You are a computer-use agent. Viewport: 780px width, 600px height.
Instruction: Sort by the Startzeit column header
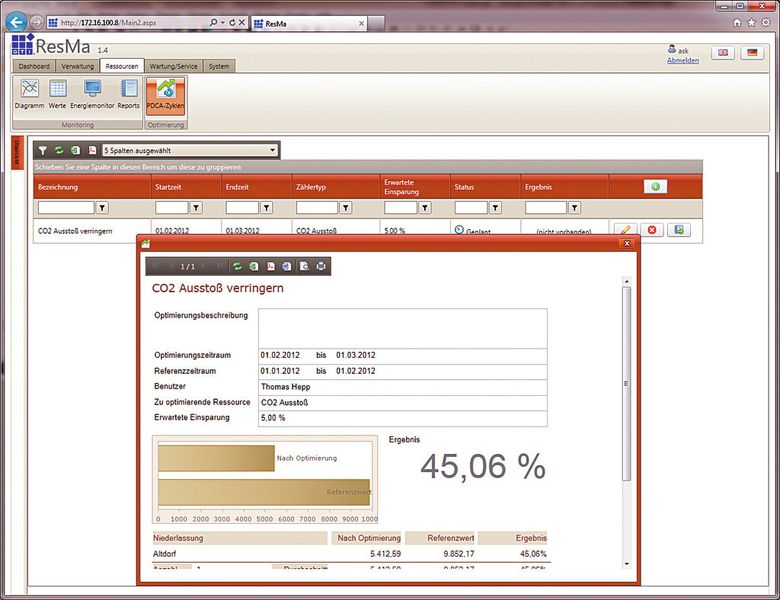point(168,187)
